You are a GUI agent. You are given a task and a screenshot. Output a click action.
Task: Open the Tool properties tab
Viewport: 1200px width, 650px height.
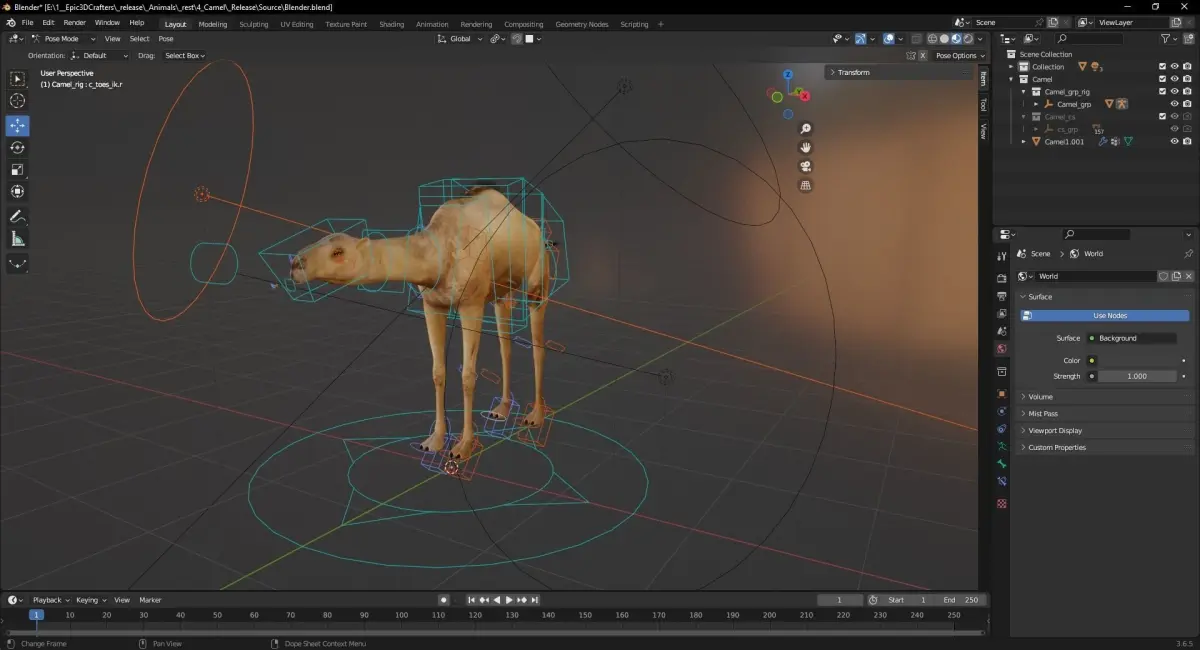point(1002,257)
